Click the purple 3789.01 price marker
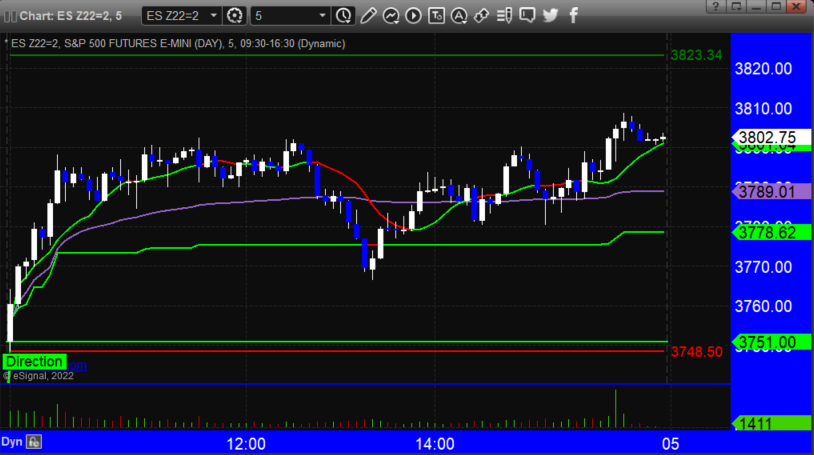Viewport: 814px width, 455px height. pos(771,192)
